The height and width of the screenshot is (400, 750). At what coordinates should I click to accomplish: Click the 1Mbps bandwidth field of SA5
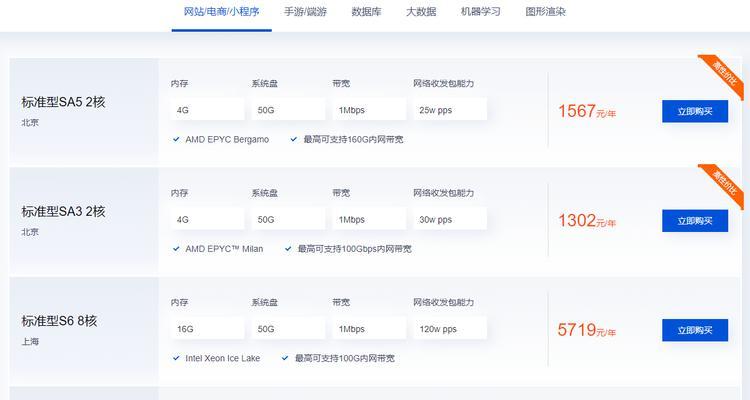369,110
